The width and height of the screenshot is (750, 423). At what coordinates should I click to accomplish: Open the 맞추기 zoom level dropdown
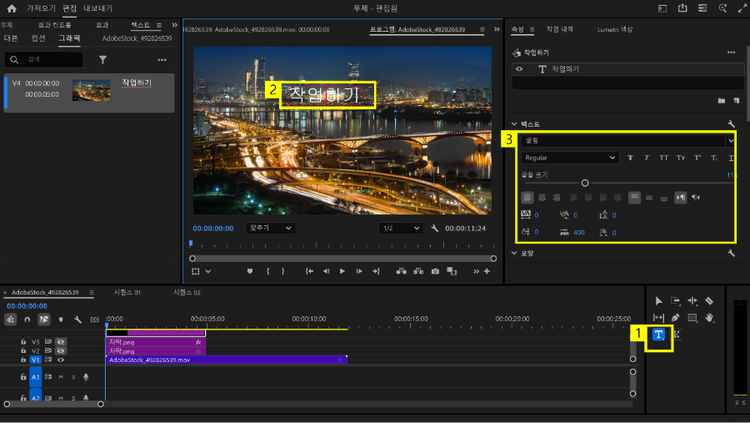(x=271, y=228)
